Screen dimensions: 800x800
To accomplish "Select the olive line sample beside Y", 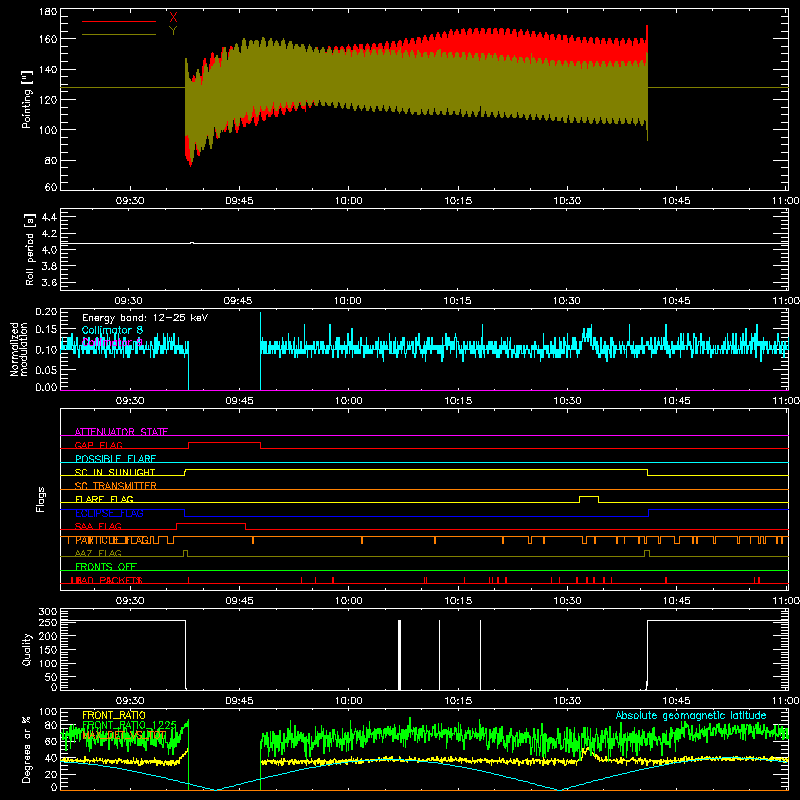I will tap(119, 35).
